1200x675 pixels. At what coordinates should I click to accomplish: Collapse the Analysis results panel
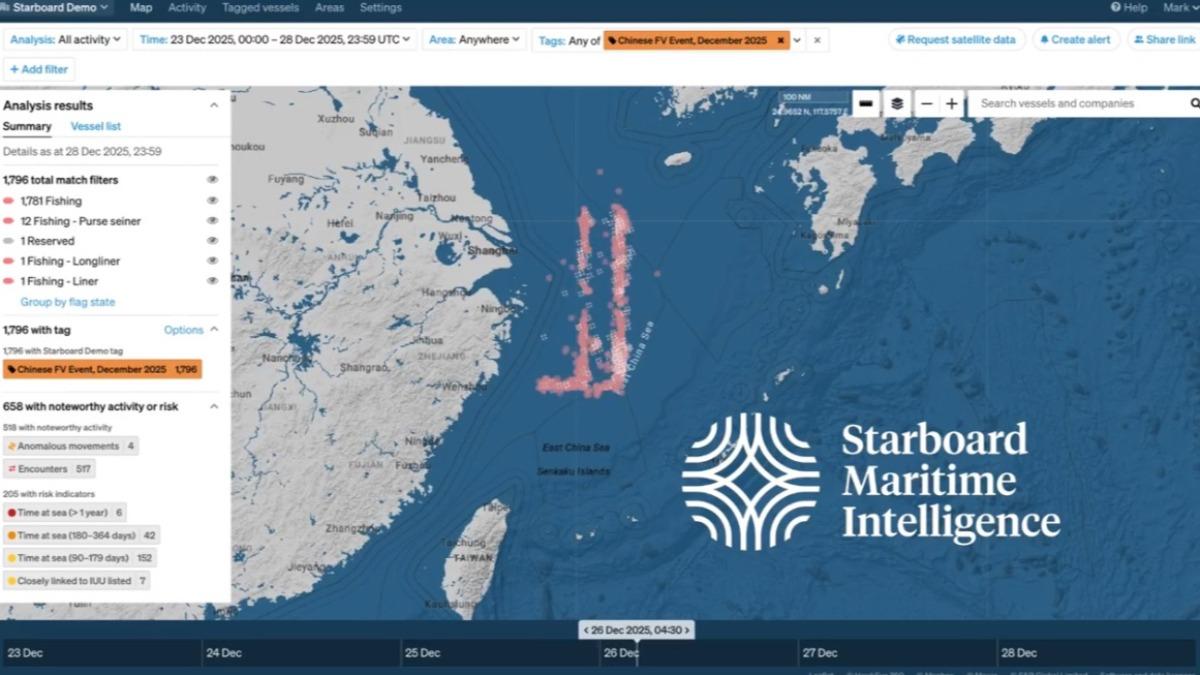[x=213, y=105]
